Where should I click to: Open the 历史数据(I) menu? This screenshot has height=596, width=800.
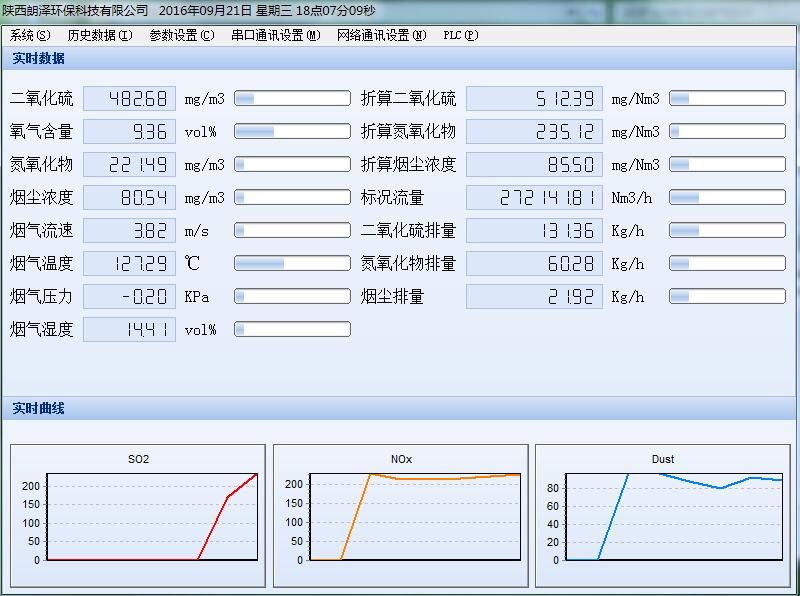click(100, 35)
